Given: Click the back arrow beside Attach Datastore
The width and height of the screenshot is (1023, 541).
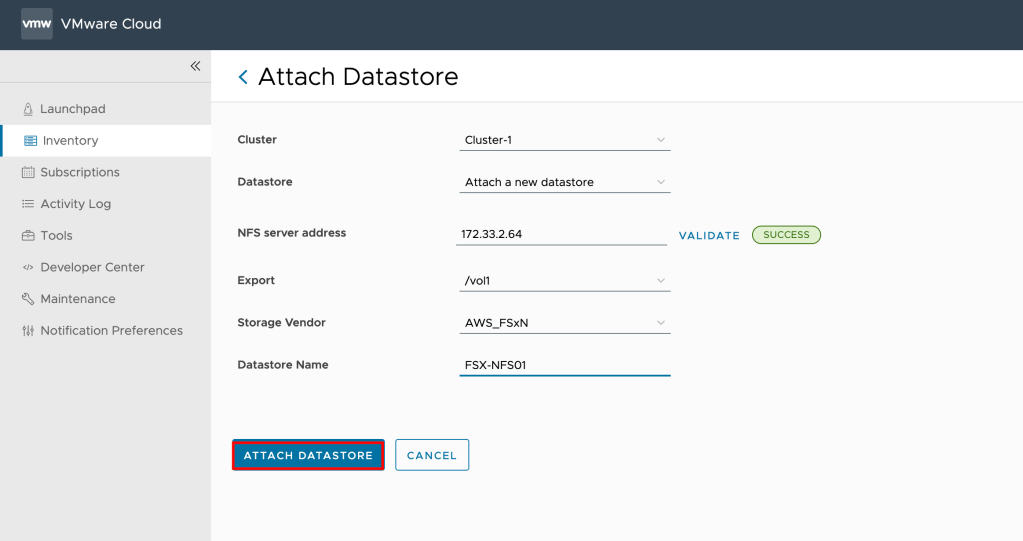Looking at the screenshot, I should 243,77.
